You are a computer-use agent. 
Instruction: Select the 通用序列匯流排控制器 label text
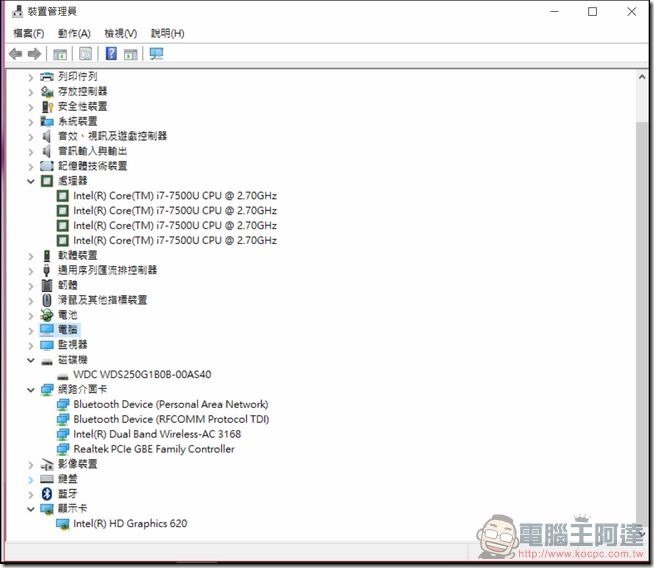[108, 270]
